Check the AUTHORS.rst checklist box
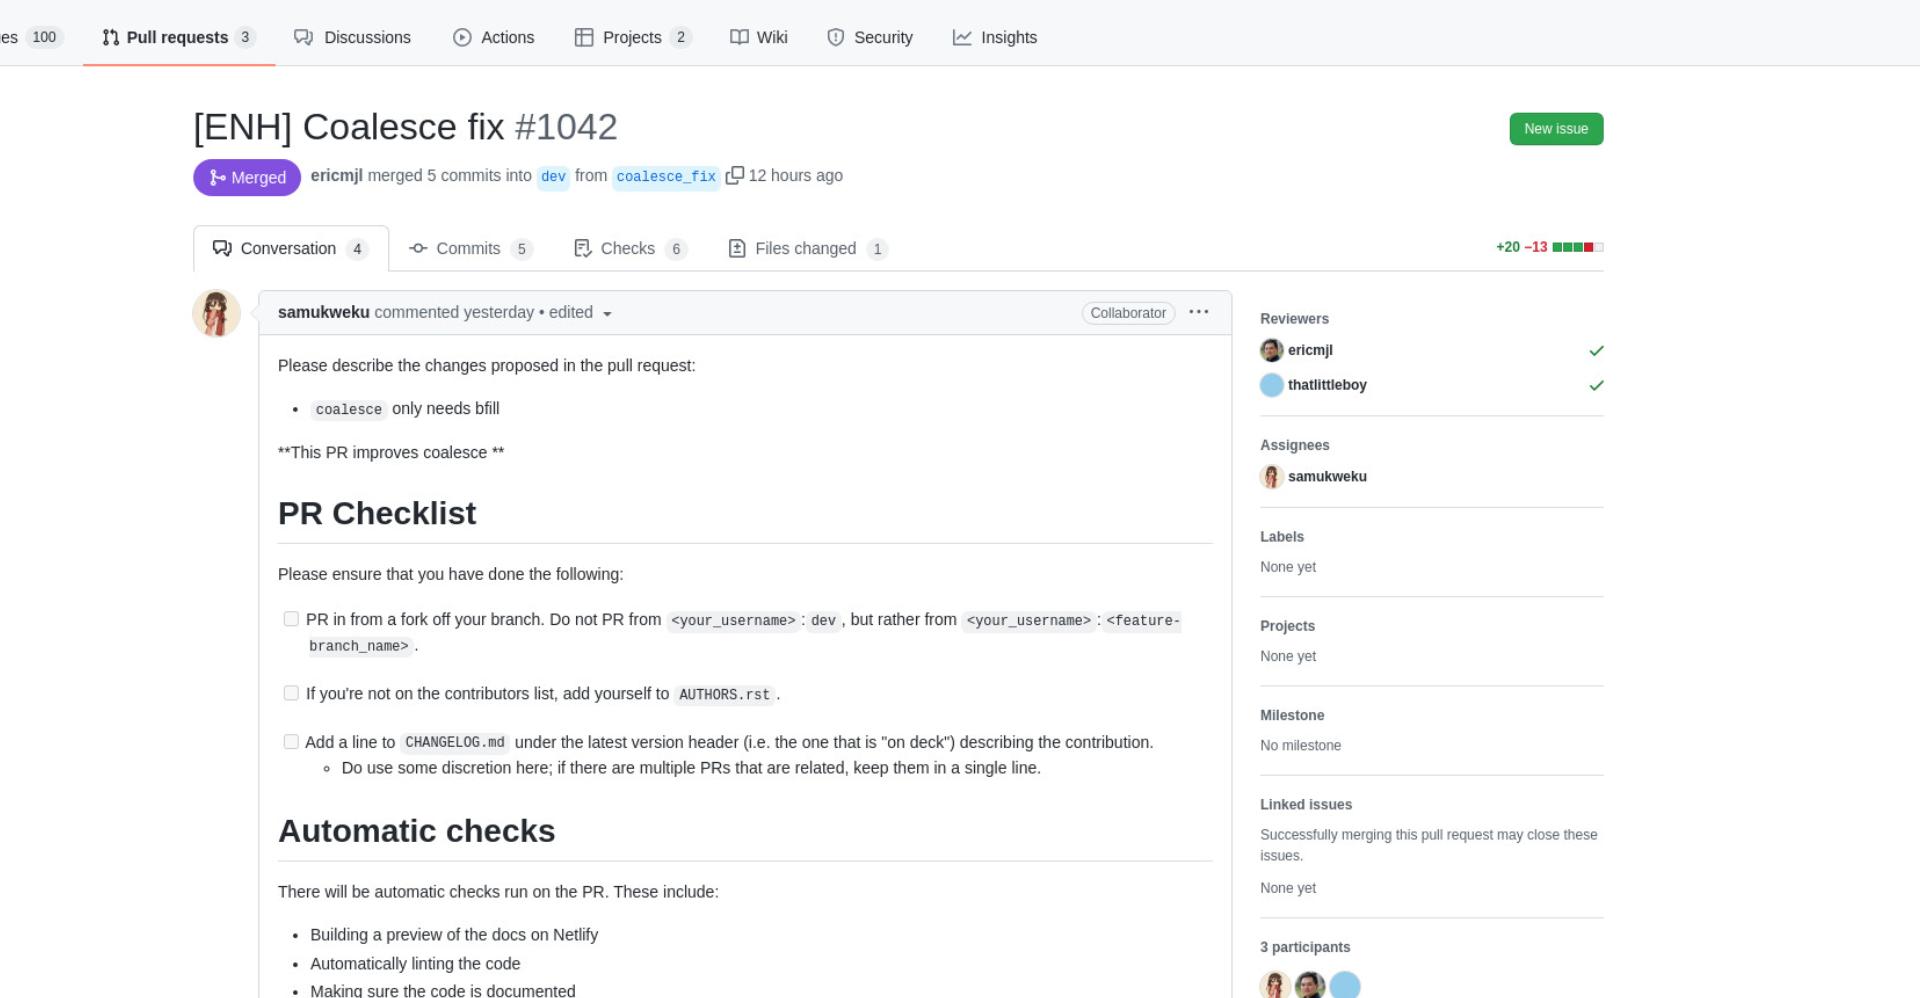The height and width of the screenshot is (998, 1920). click(291, 693)
